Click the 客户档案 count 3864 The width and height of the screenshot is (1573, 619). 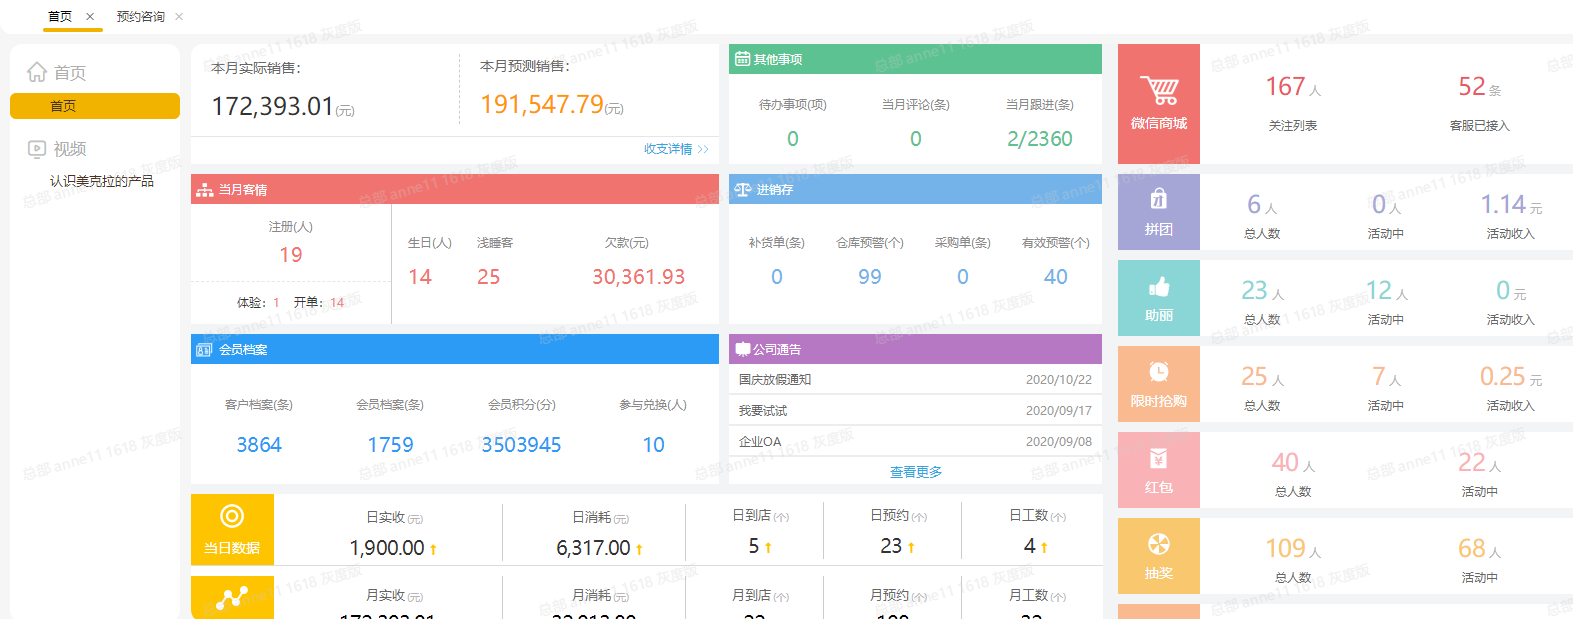(259, 445)
